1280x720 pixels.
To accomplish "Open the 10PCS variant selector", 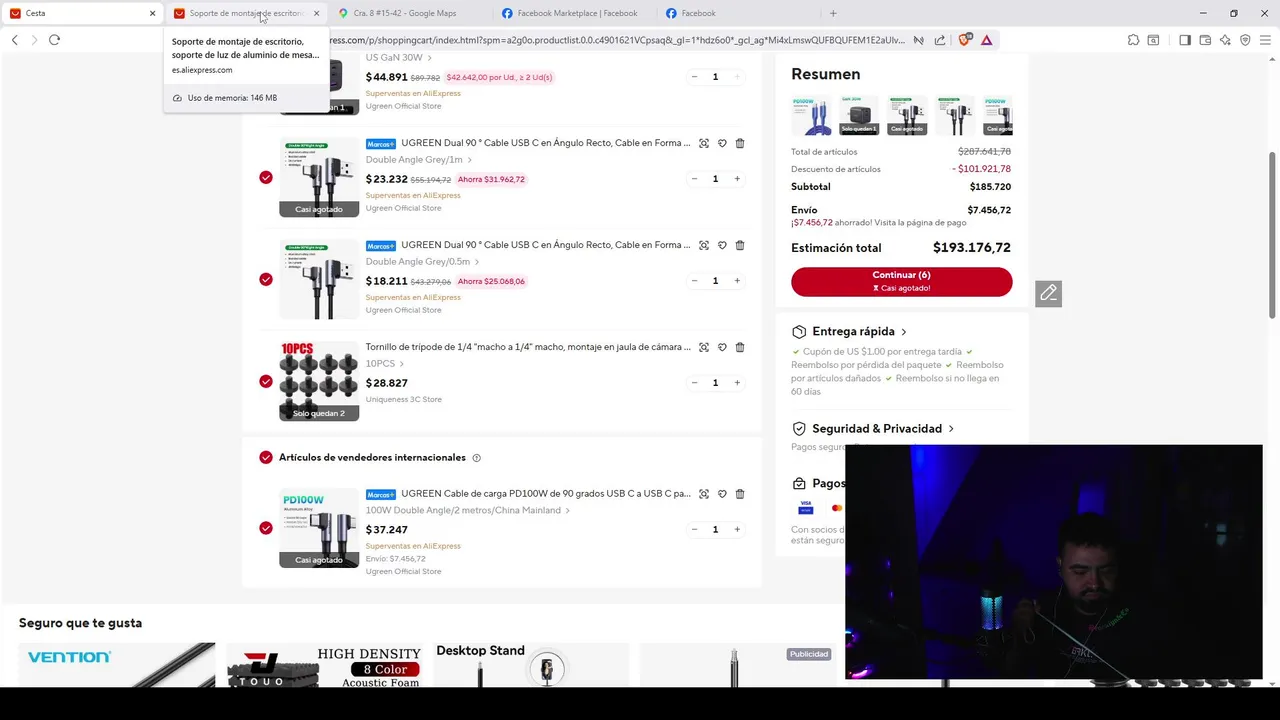I will (385, 364).
